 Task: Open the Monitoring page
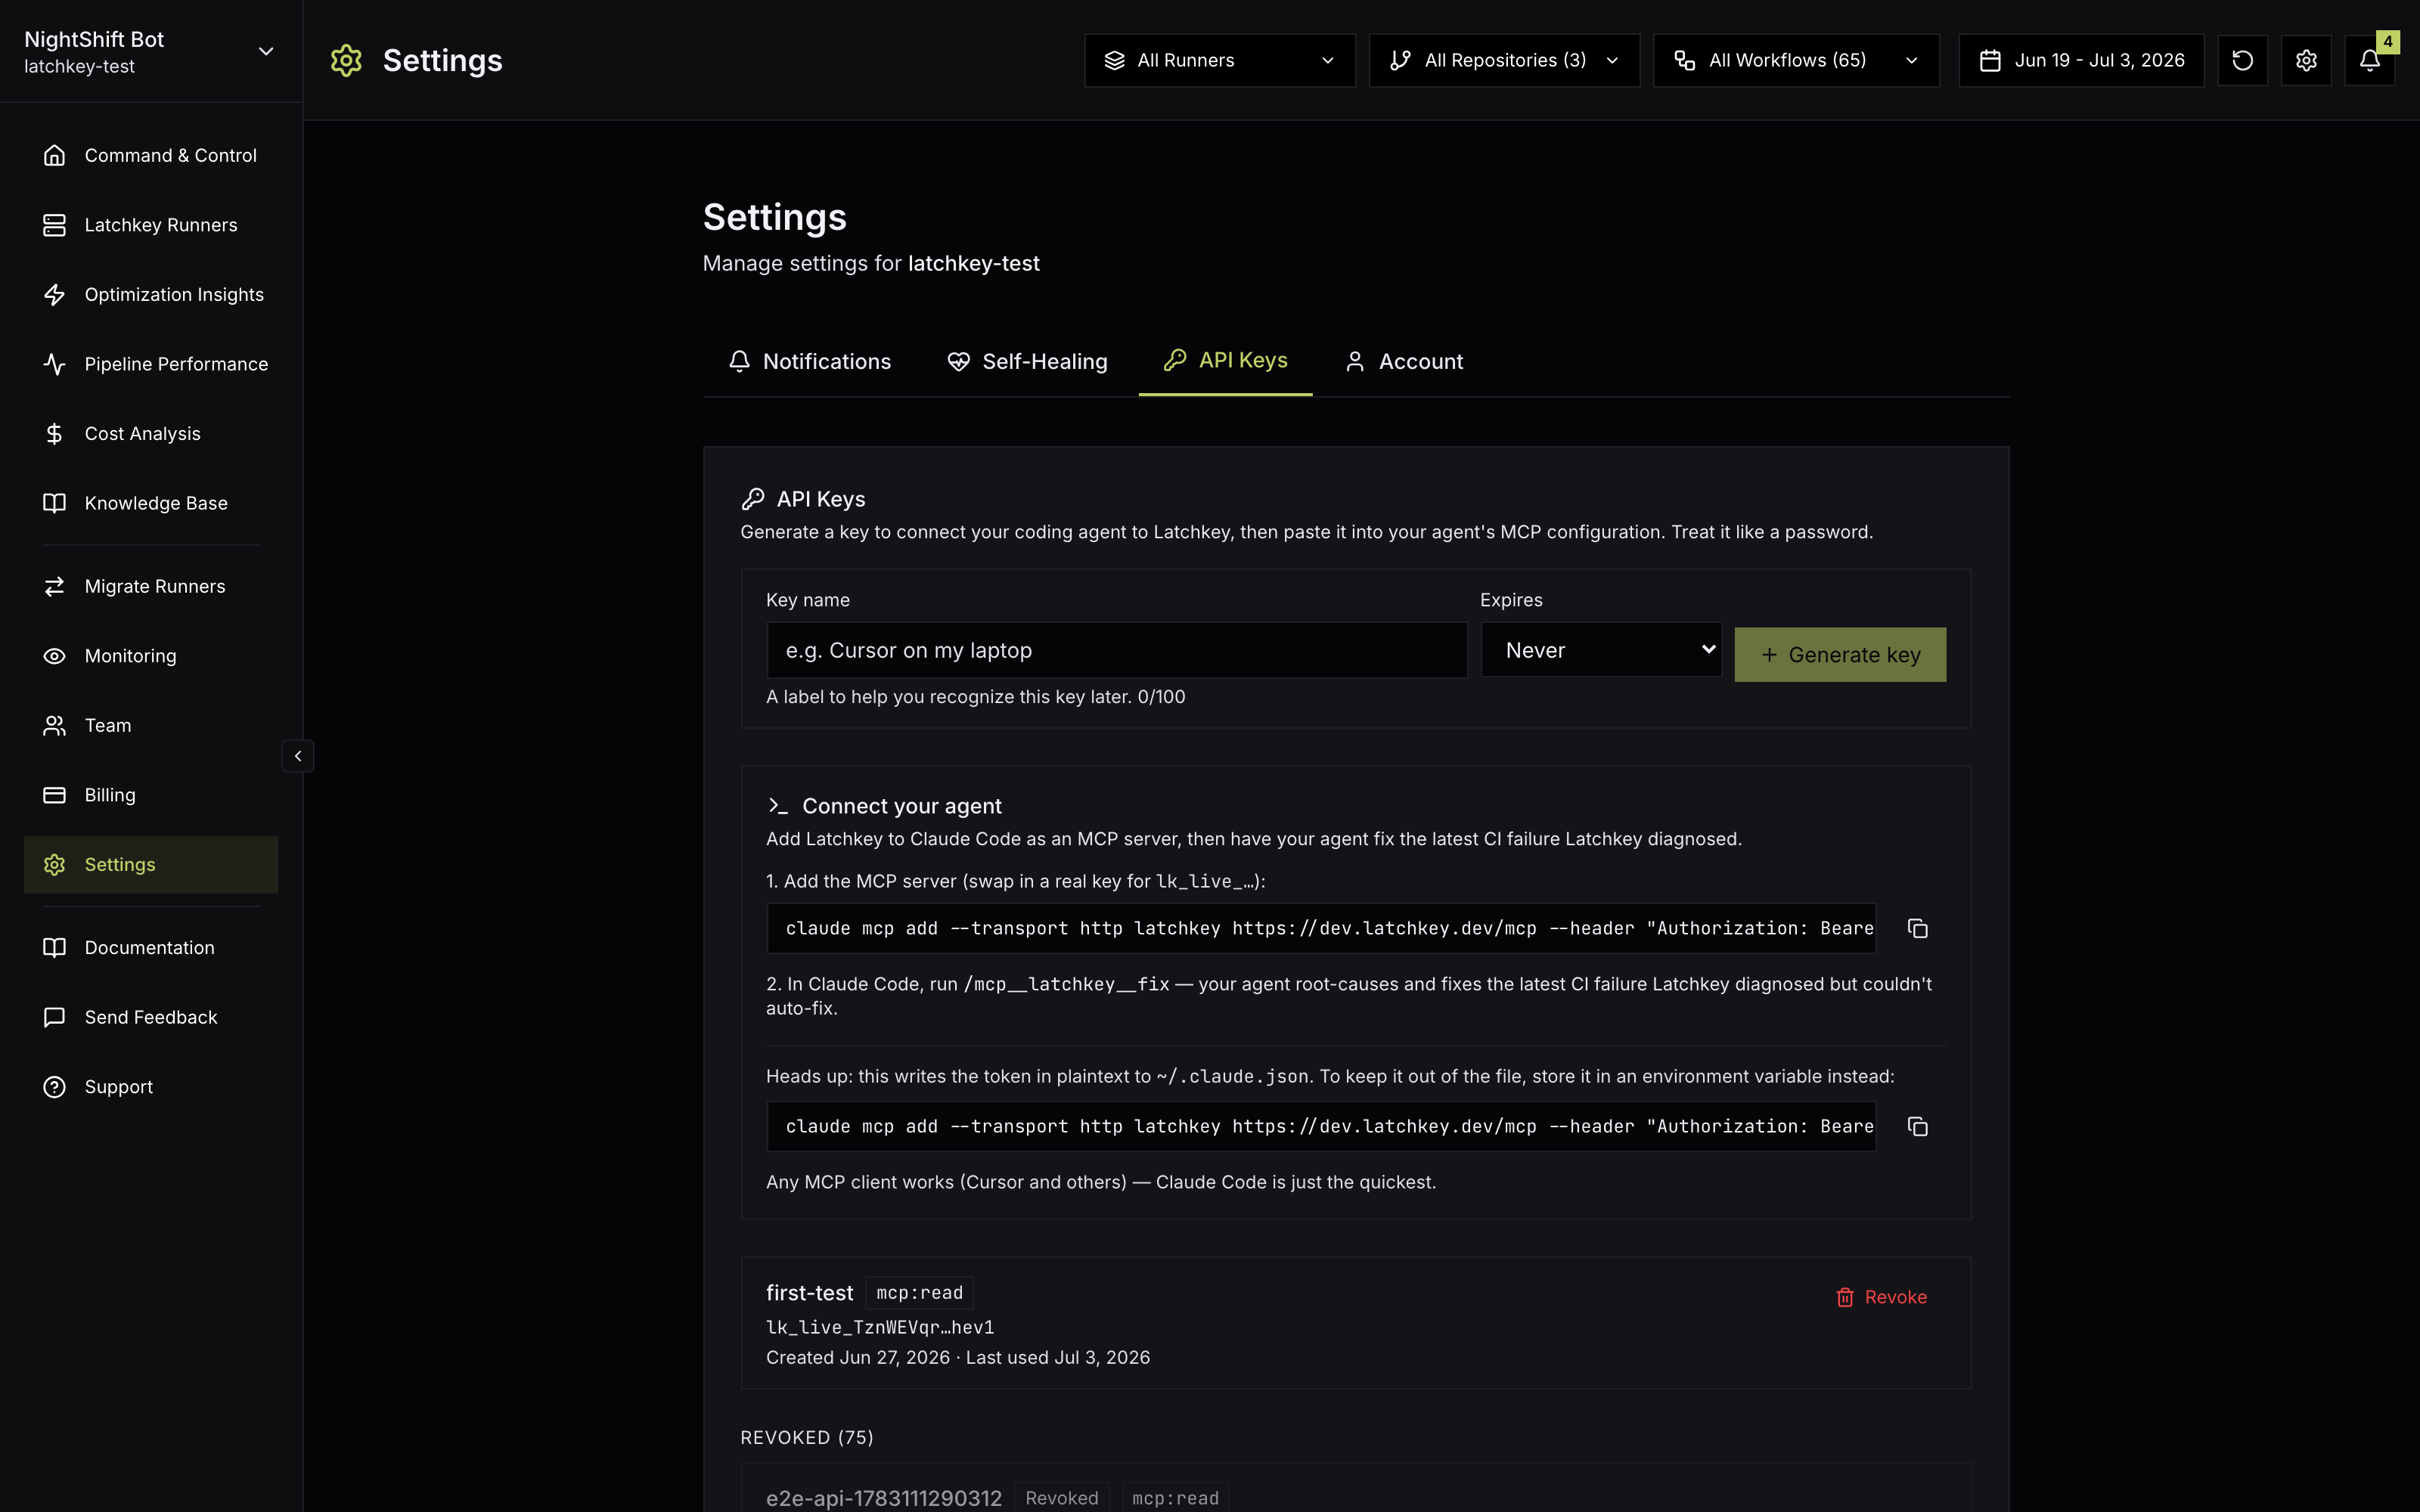(x=151, y=656)
